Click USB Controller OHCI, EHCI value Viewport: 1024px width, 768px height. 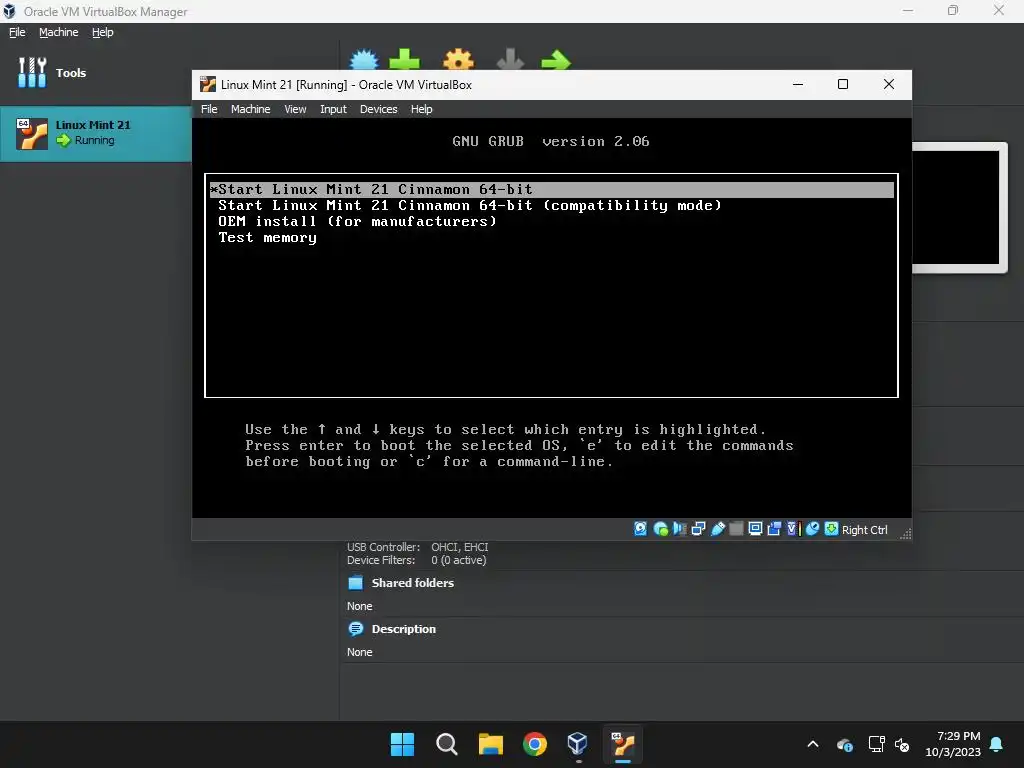click(x=459, y=547)
